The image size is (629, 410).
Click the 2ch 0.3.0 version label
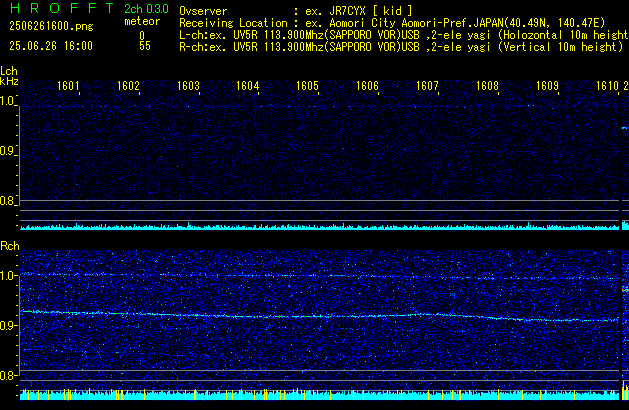coord(146,9)
